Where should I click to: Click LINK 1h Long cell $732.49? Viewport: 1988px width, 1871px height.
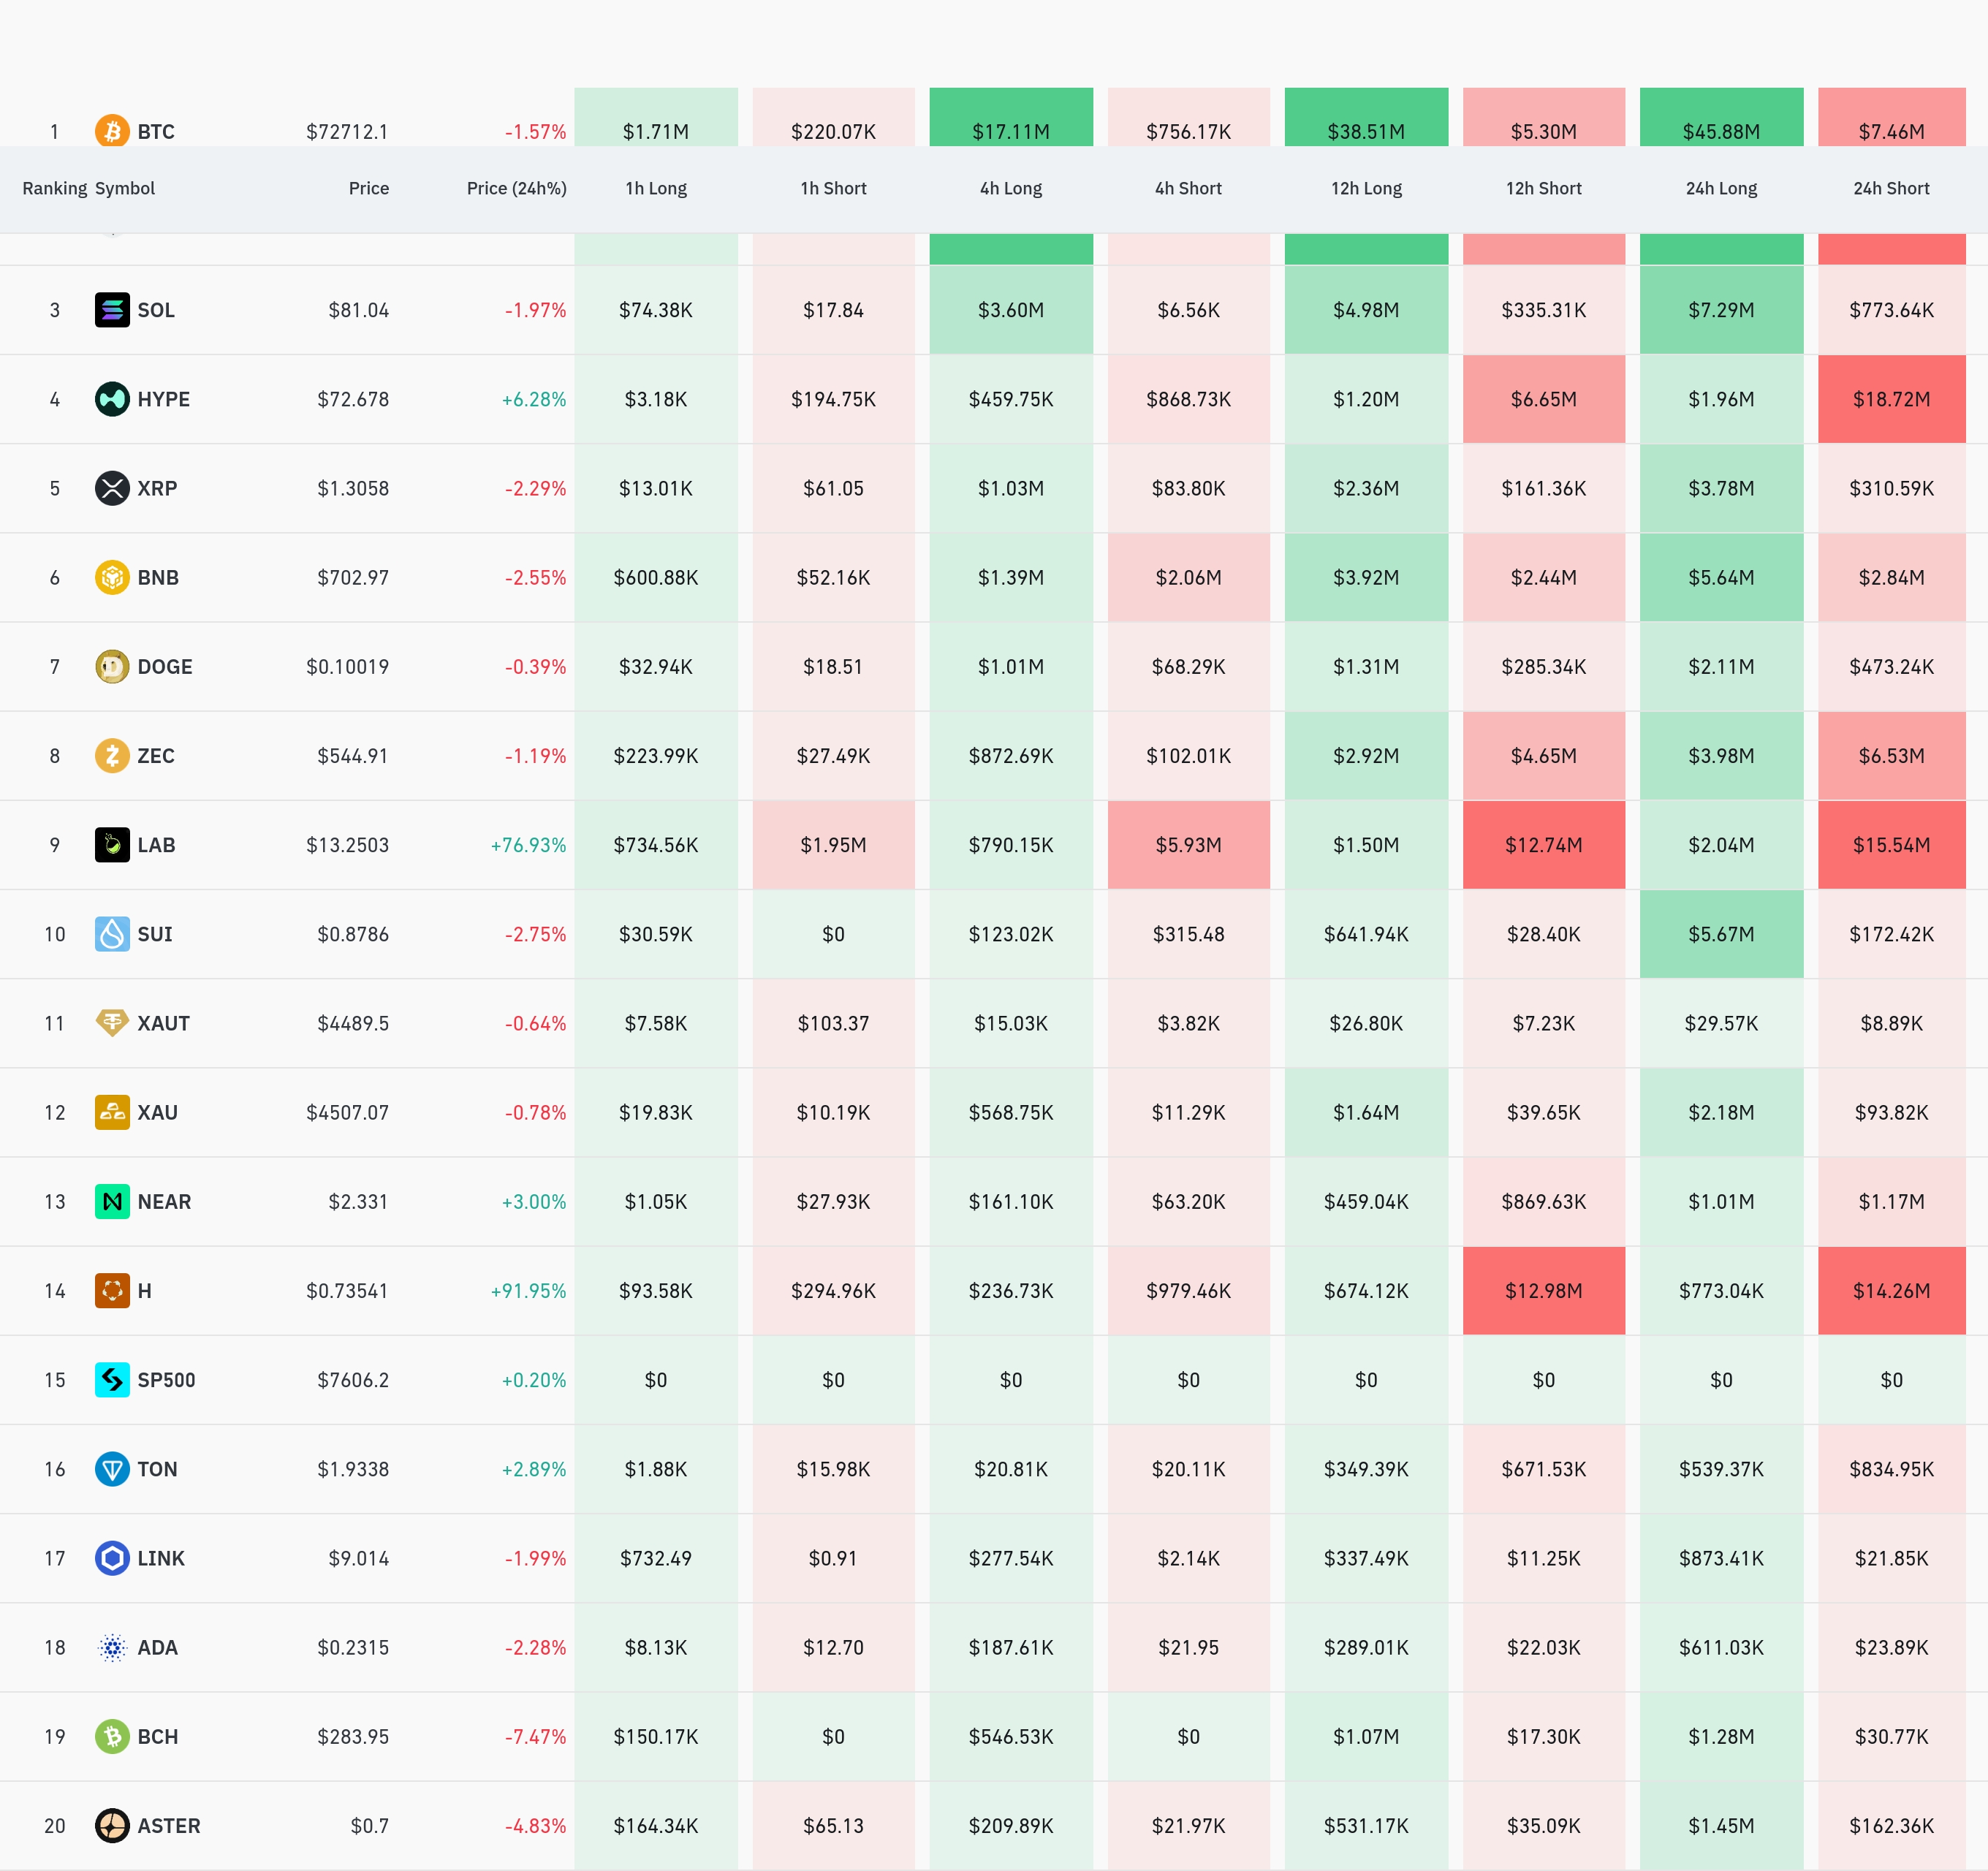coord(656,1558)
